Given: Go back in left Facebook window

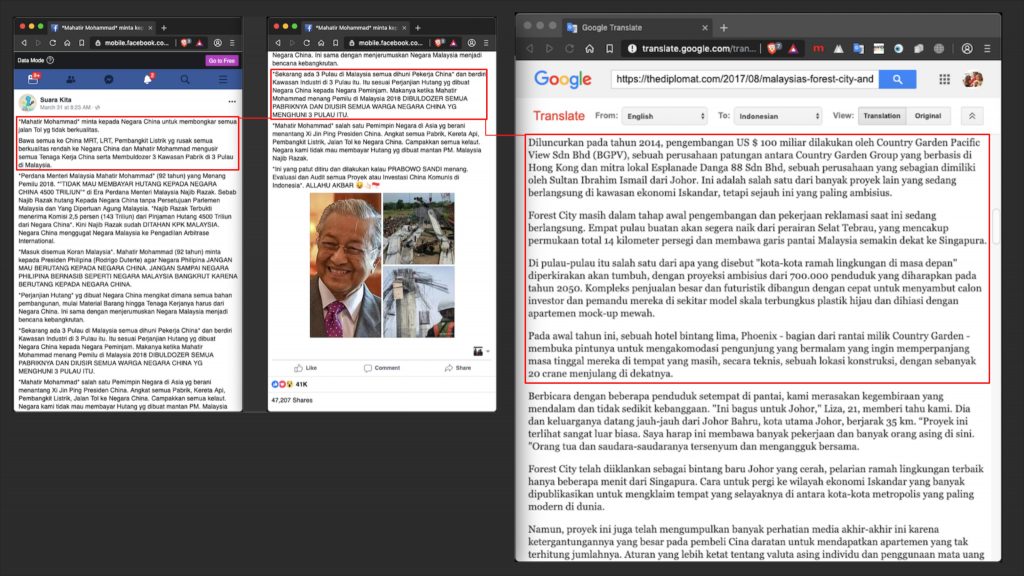Looking at the screenshot, I should pos(24,43).
